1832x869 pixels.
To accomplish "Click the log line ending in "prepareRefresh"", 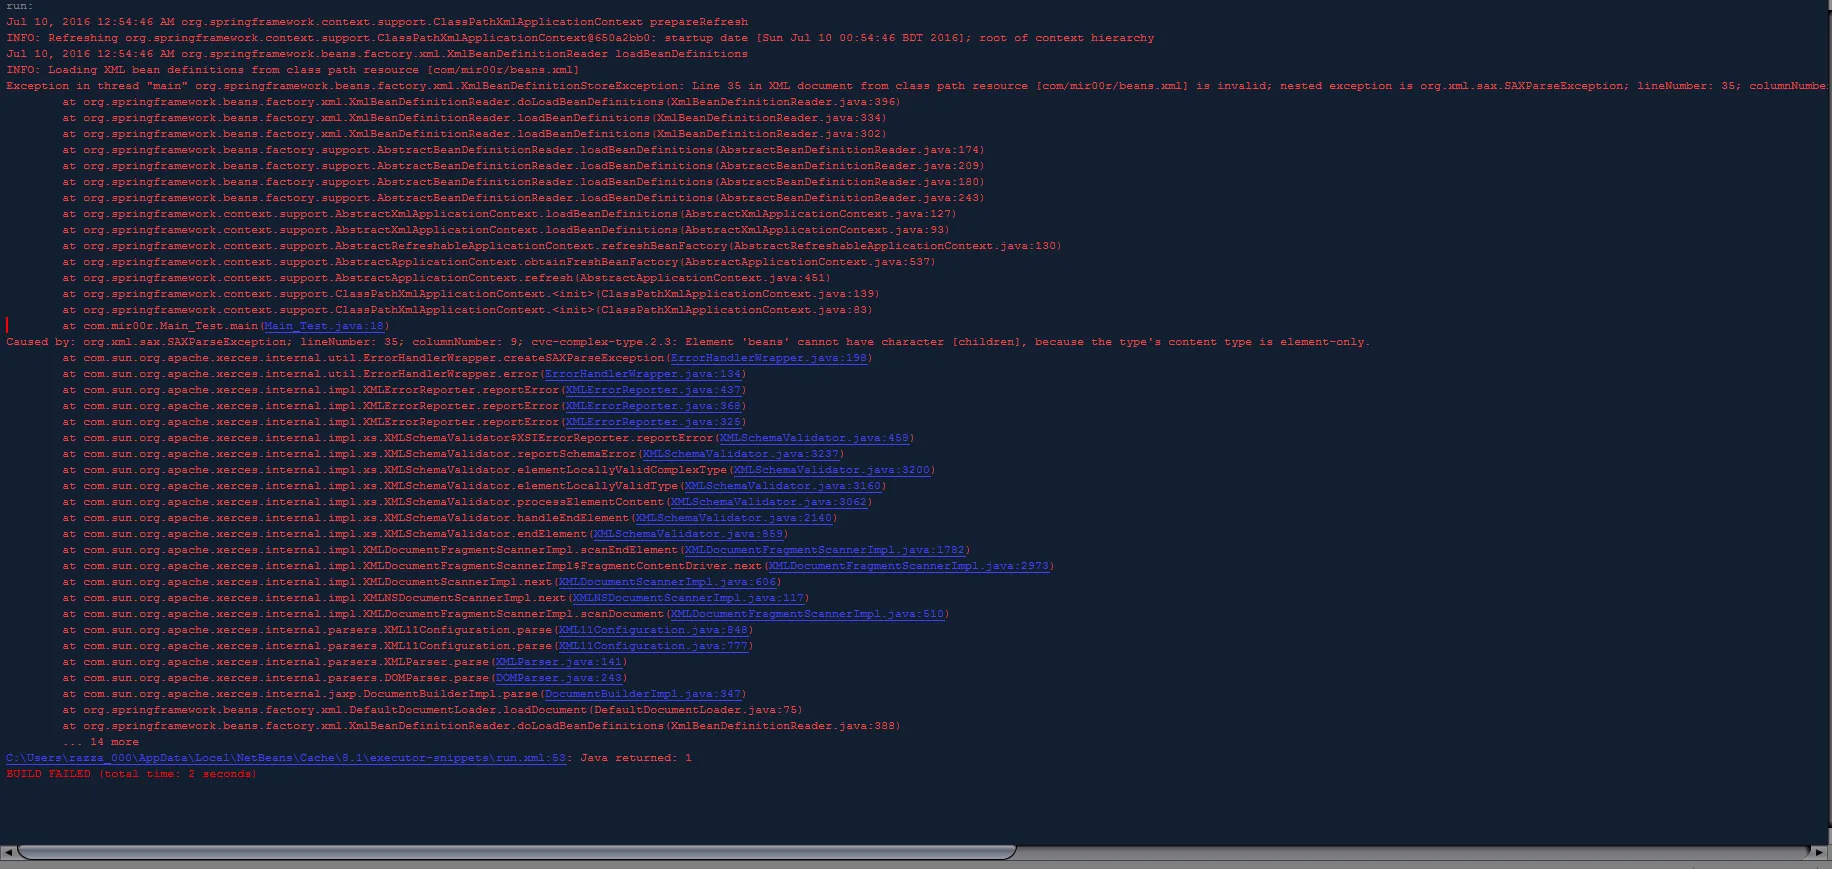I will click(377, 22).
